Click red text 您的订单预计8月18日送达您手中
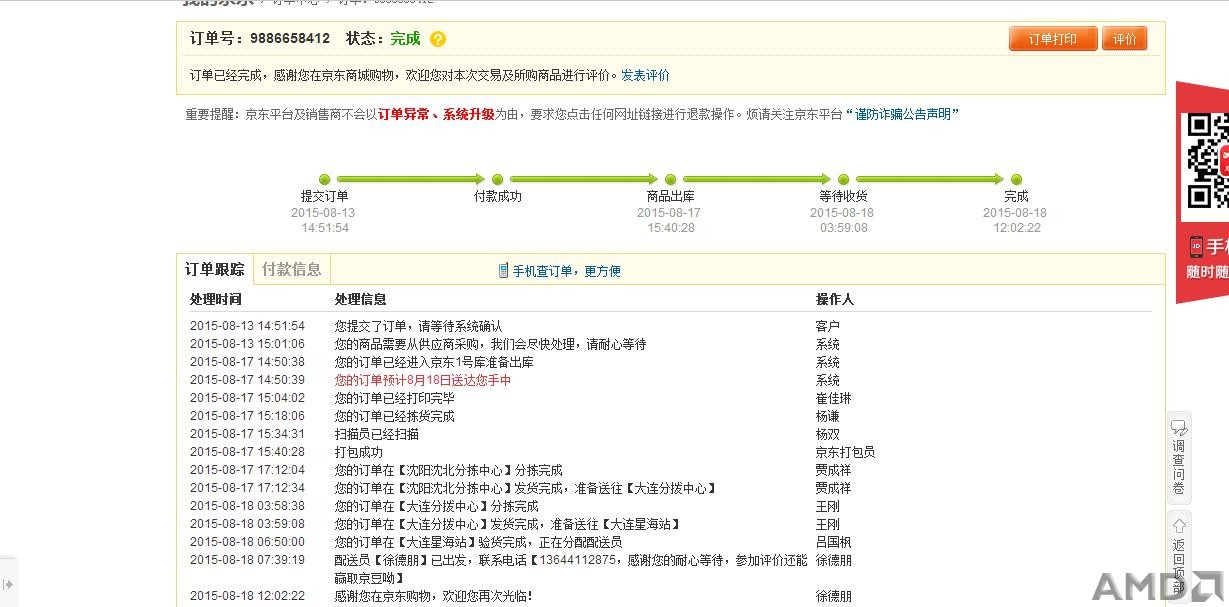Viewport: 1229px width, 607px height. coord(423,380)
